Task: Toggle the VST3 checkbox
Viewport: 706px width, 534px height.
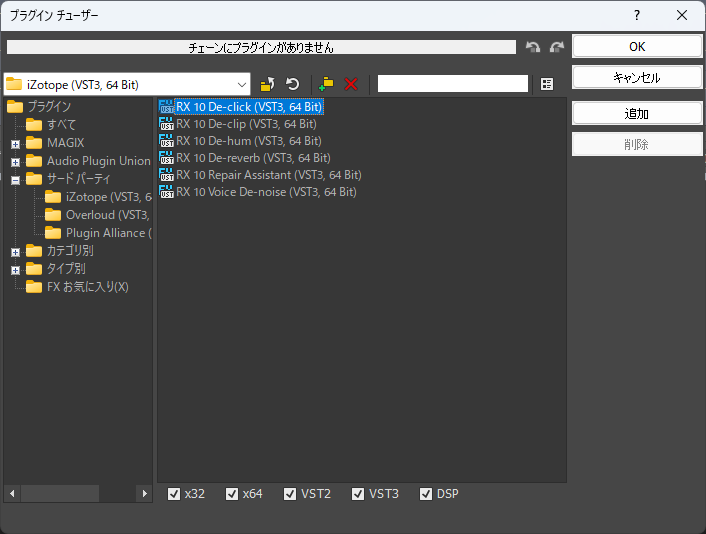Action: coord(358,494)
